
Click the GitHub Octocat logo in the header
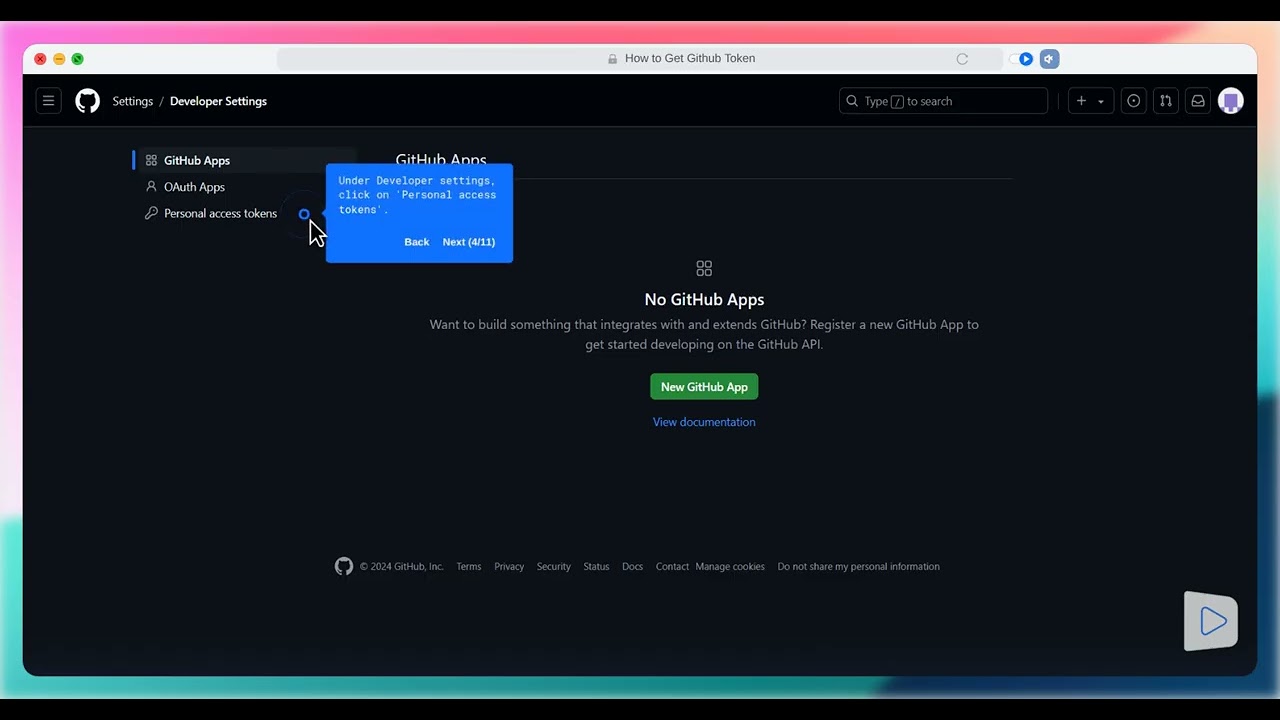coord(88,101)
